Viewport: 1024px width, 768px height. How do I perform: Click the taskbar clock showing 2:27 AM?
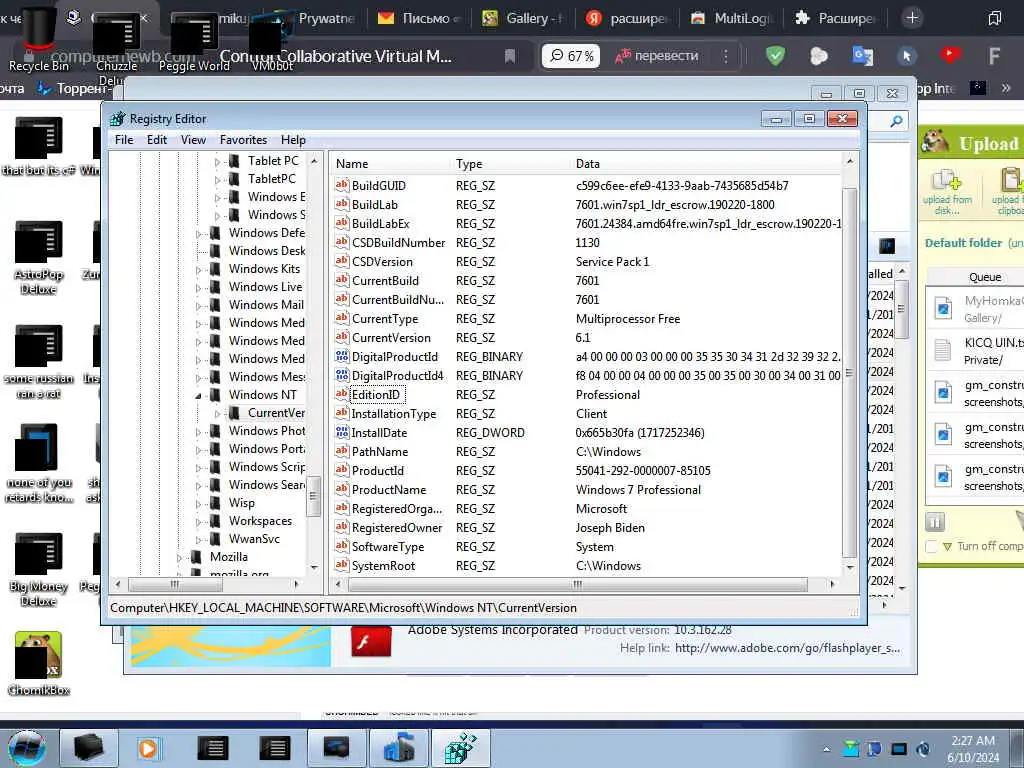[x=973, y=749]
